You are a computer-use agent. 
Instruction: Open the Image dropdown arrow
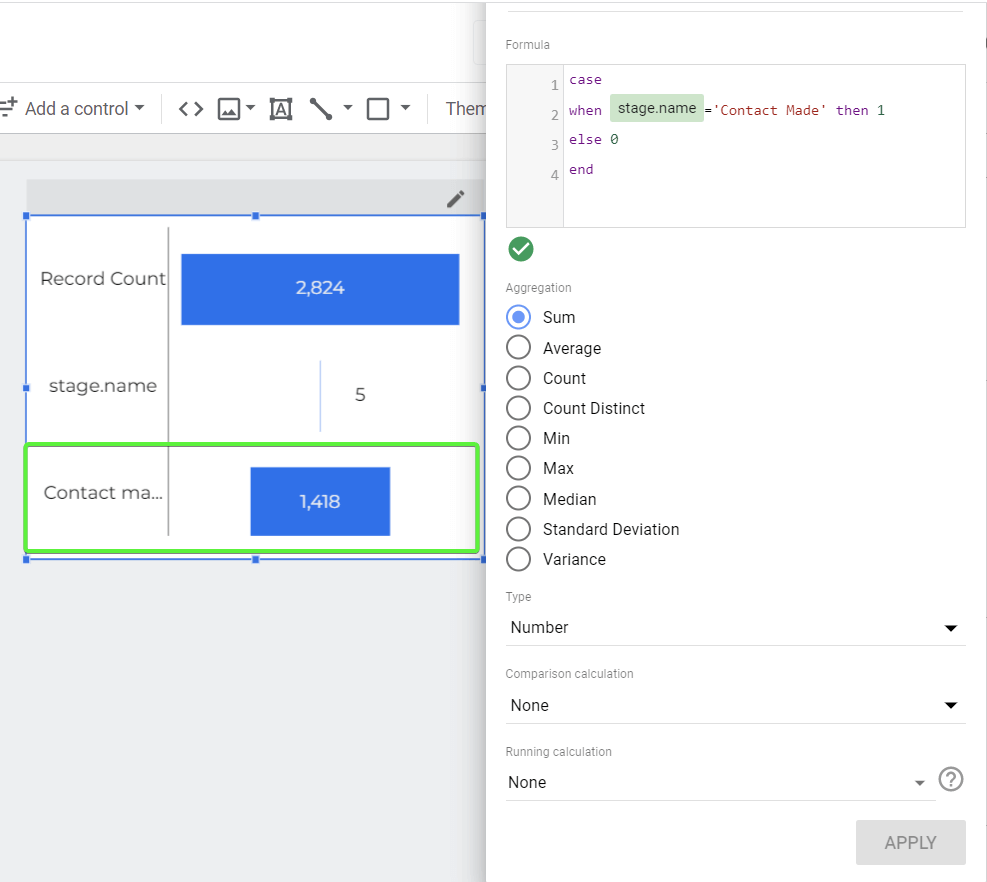click(250, 108)
